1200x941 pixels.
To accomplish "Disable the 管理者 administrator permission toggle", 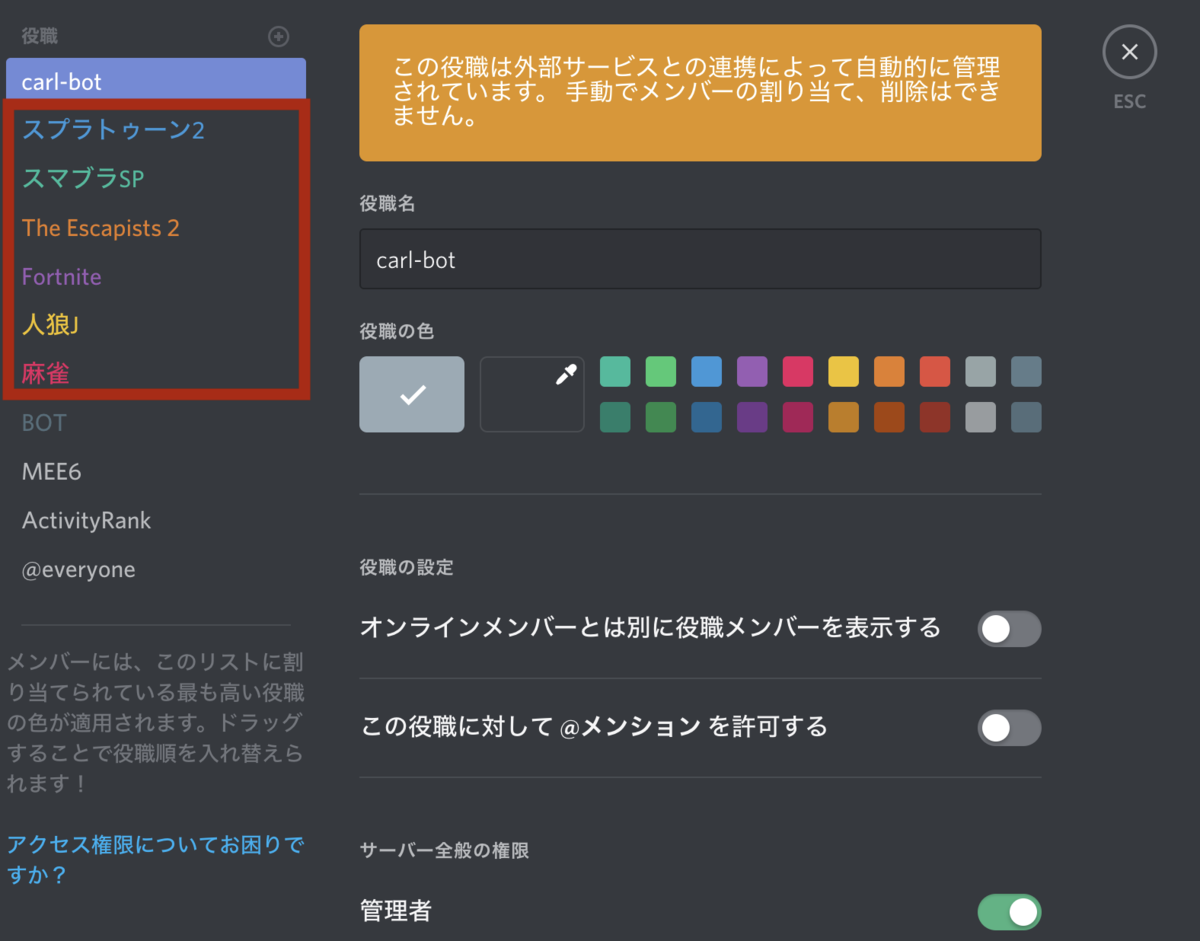I will point(1009,912).
